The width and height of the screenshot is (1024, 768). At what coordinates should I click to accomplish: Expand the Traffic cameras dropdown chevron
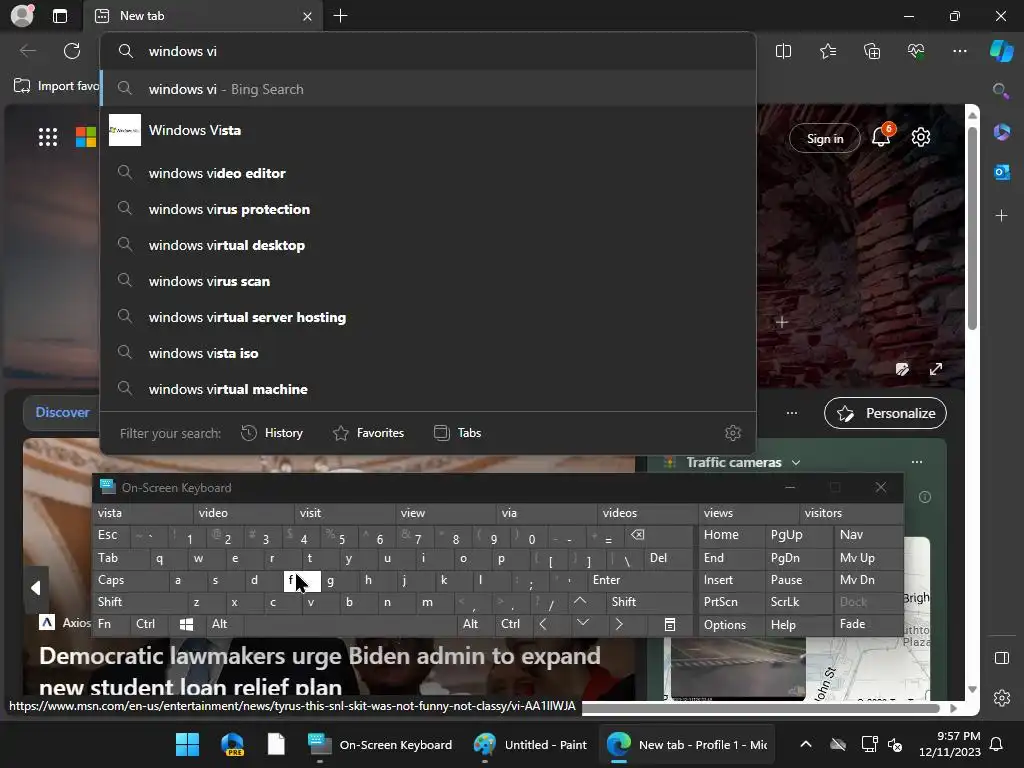(795, 462)
